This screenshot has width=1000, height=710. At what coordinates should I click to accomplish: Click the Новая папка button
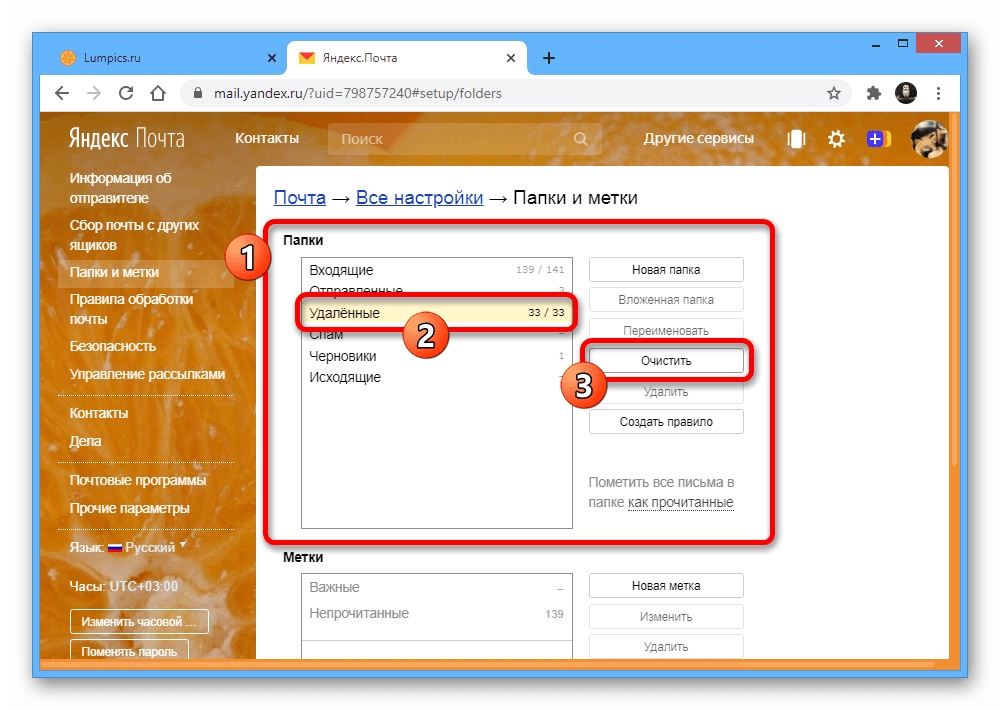pos(666,269)
